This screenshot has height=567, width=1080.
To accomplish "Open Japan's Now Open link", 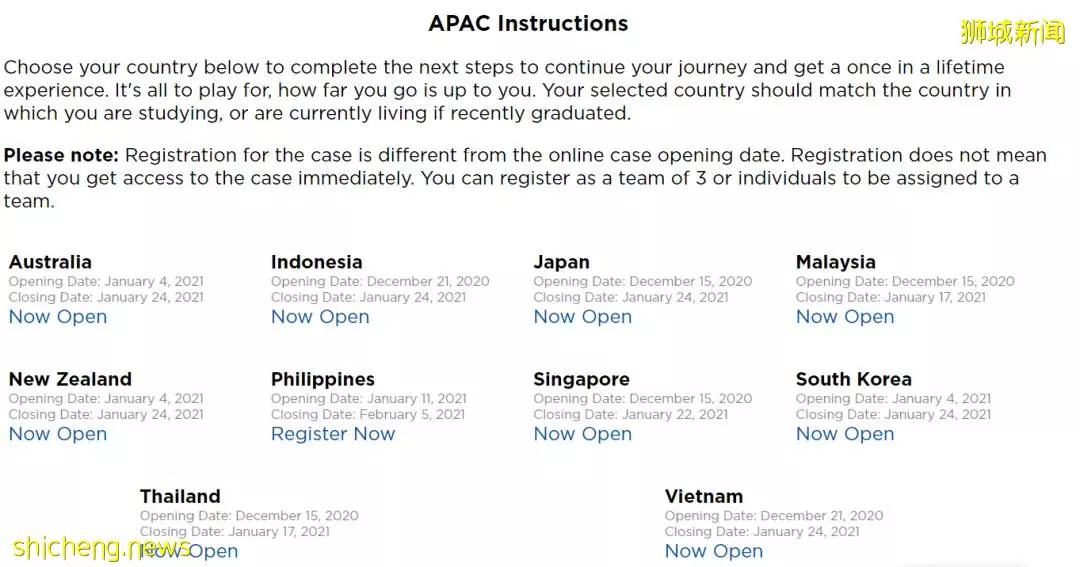I will click(583, 317).
